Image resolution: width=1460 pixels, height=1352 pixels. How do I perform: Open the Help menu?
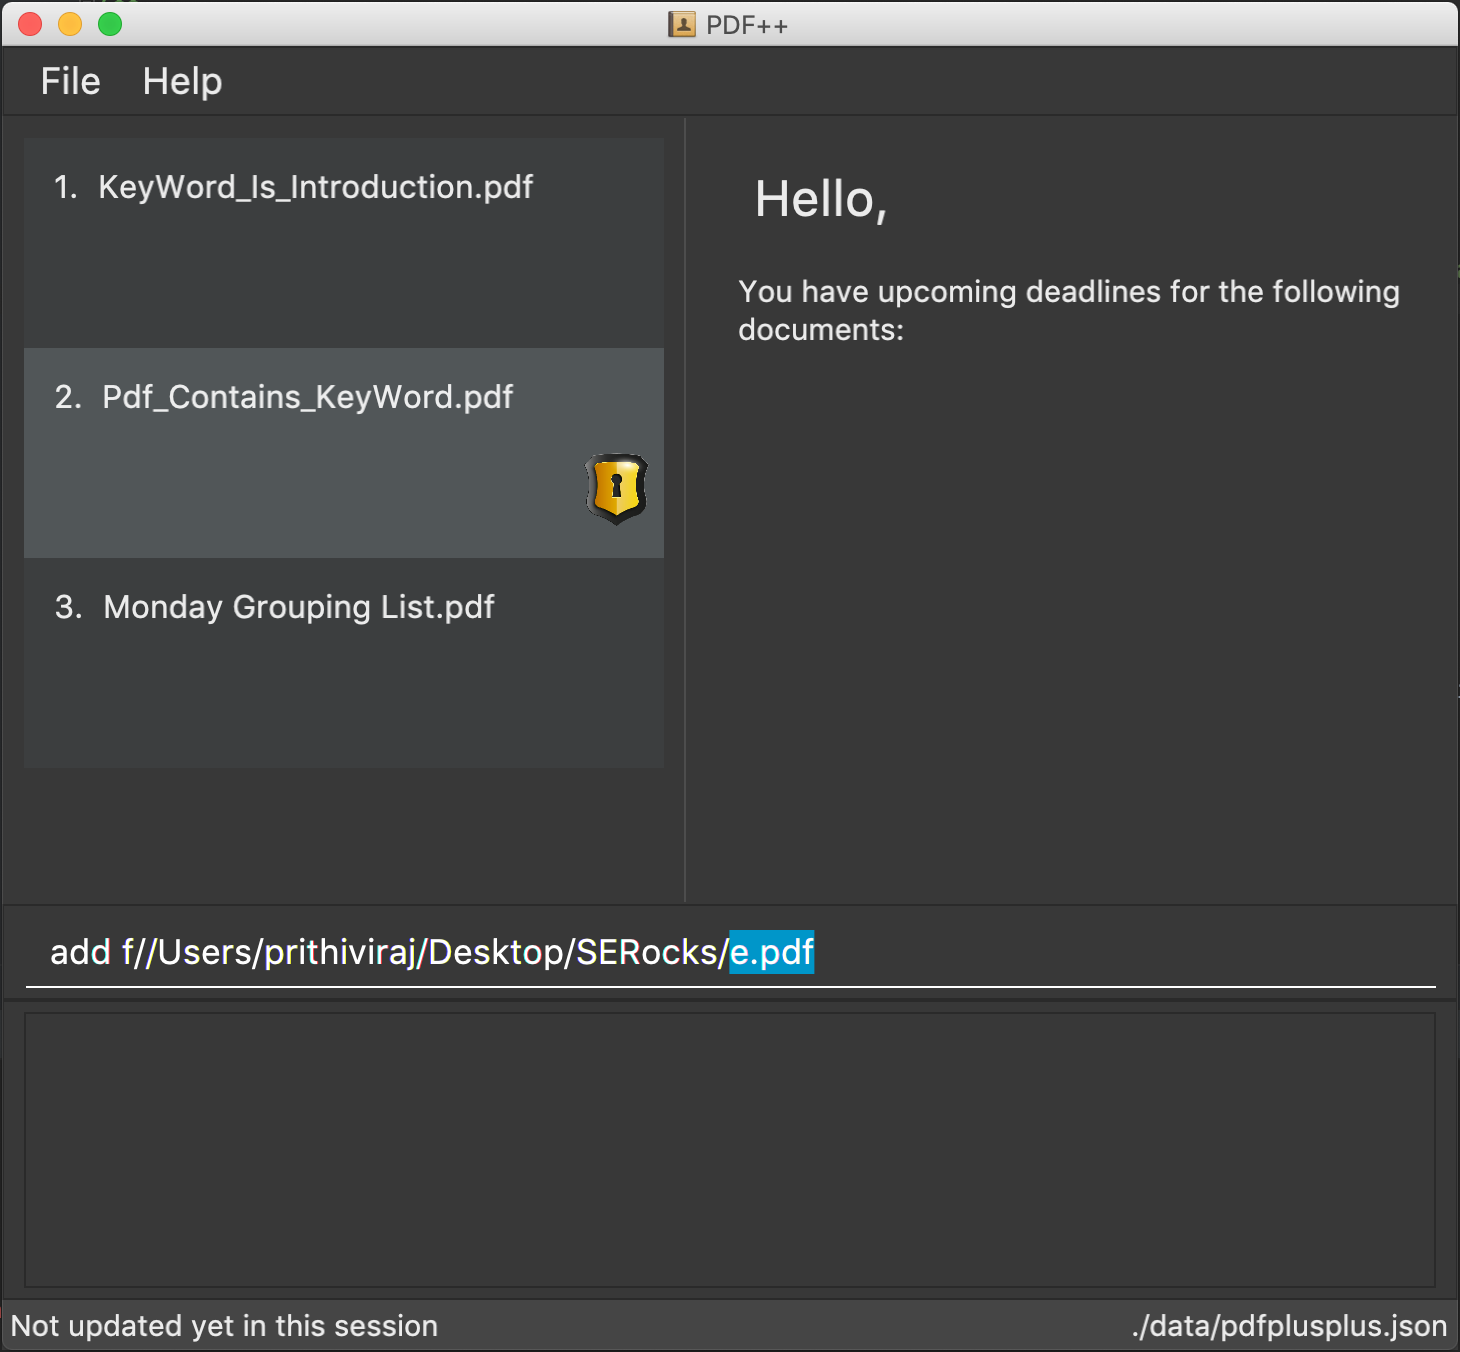coord(182,81)
